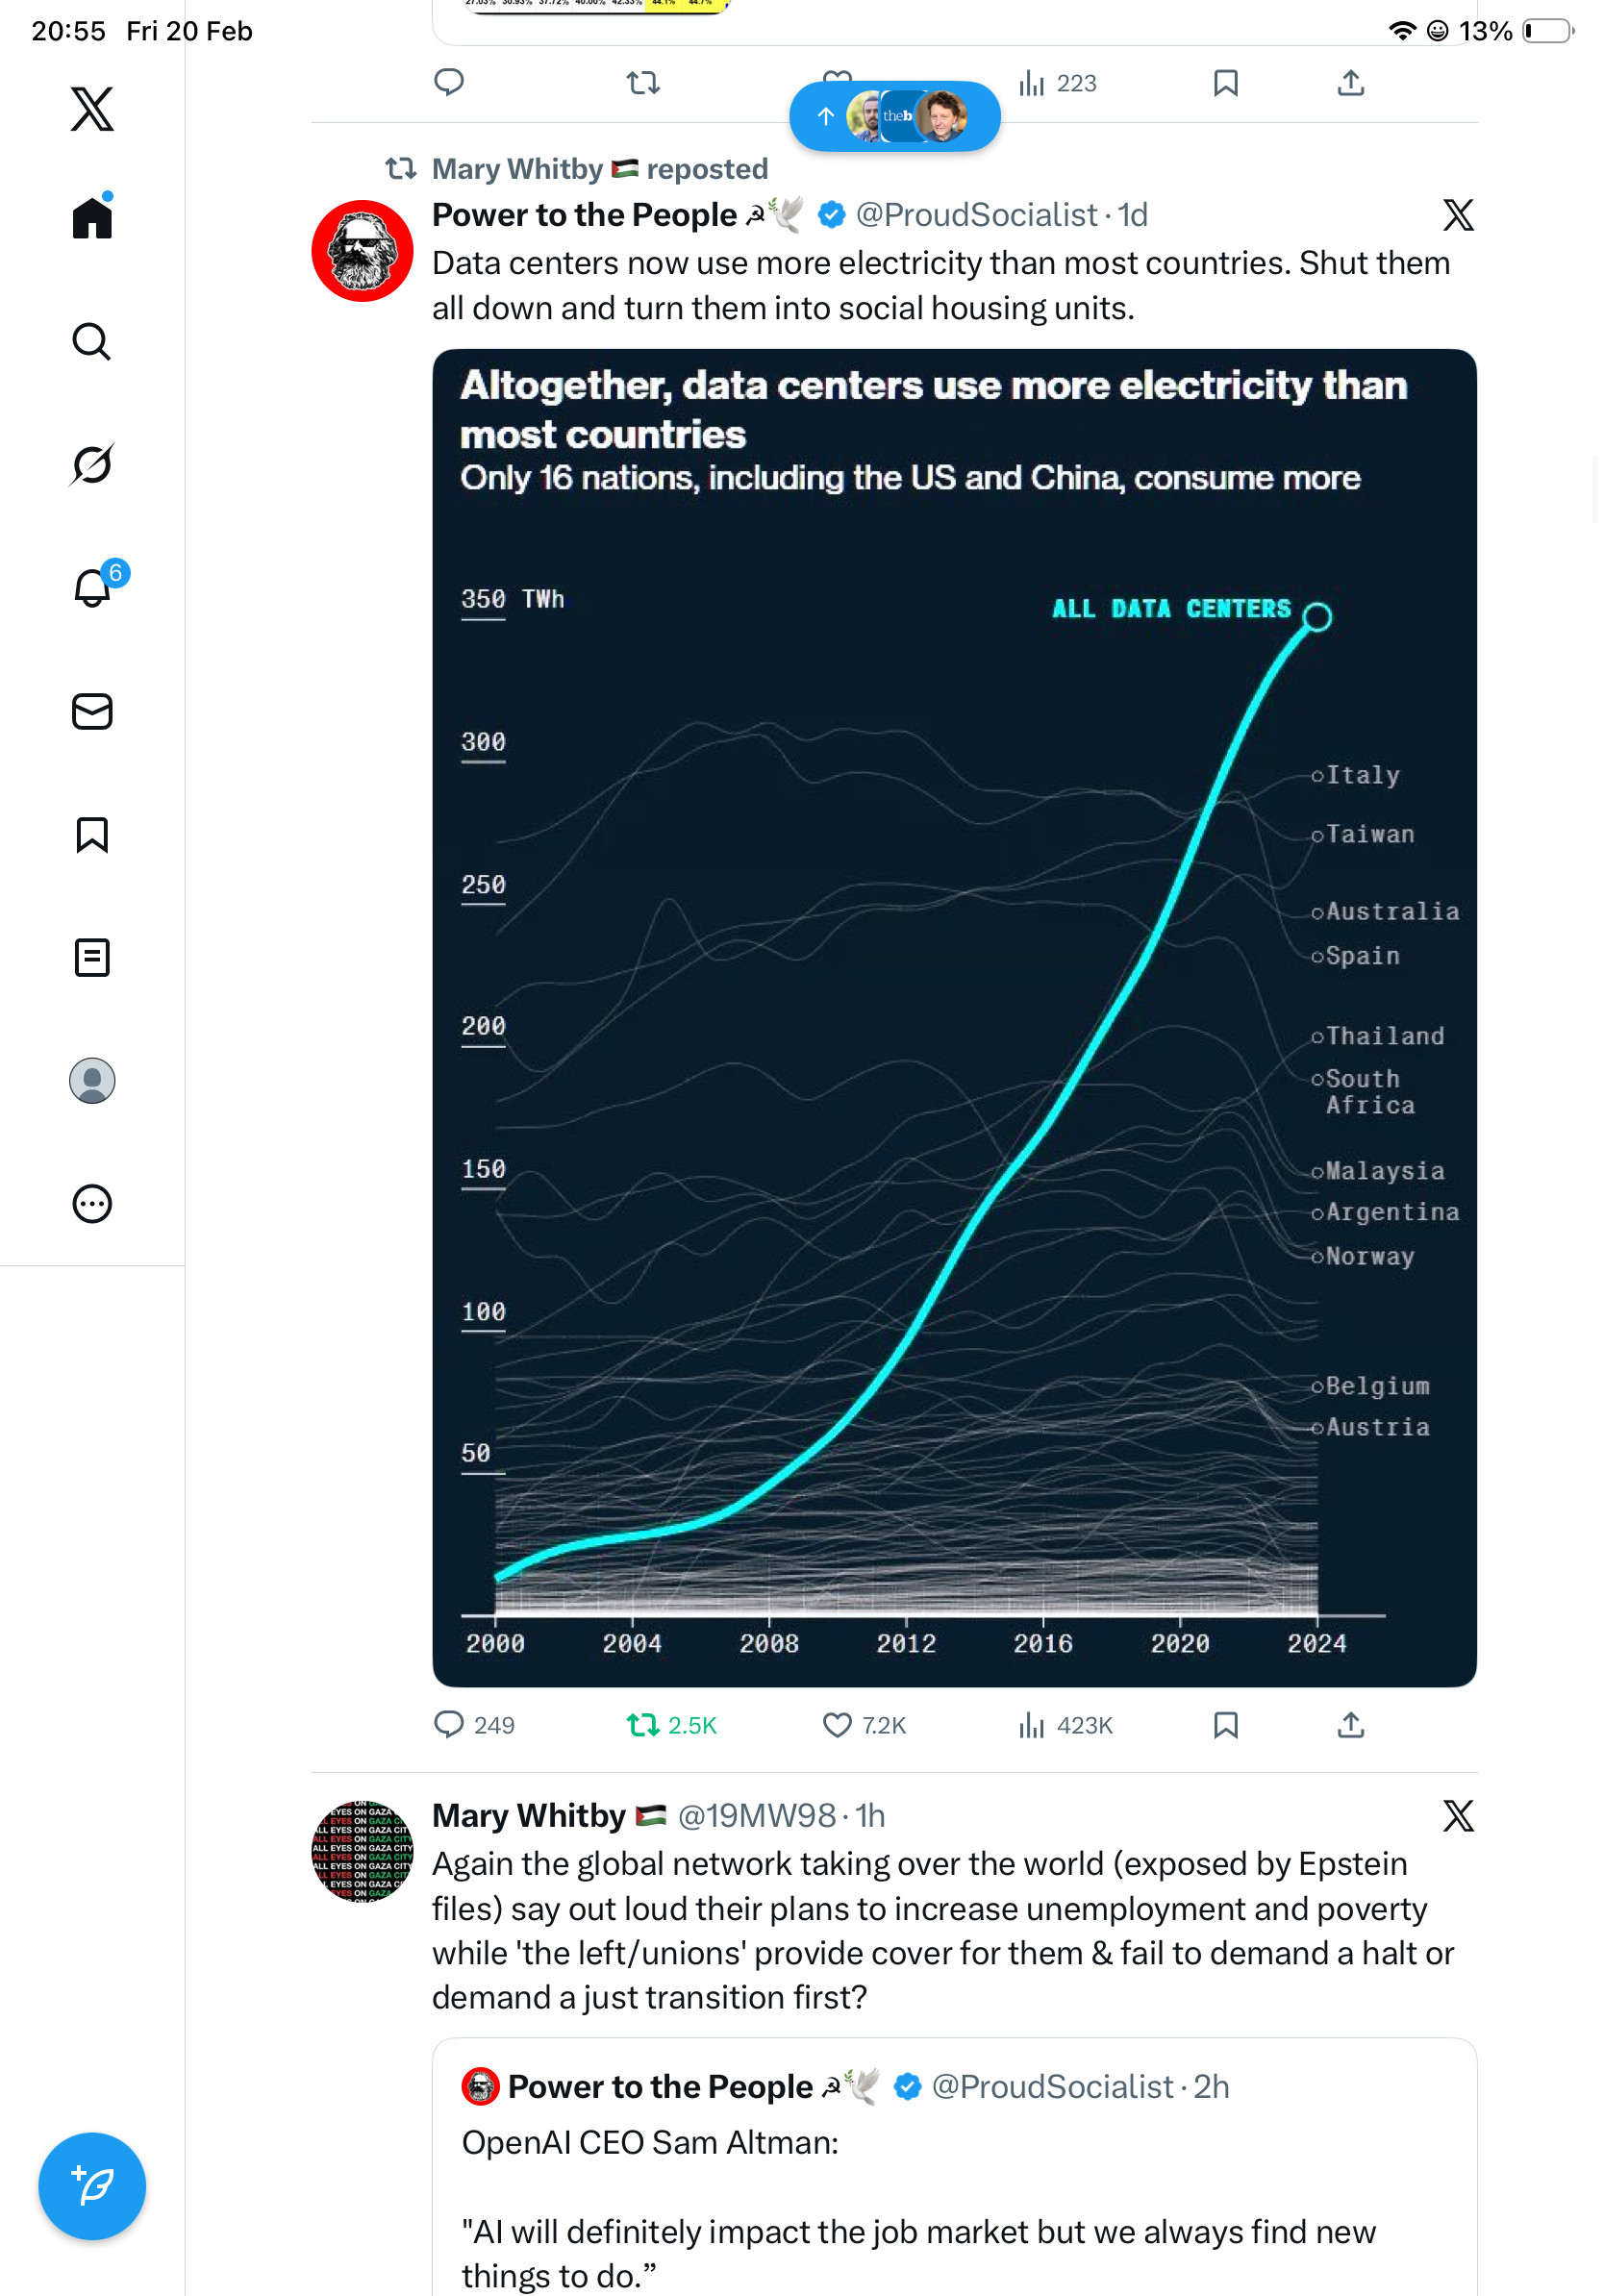Undo repost on the data centers post
The image size is (1604, 2296).
pyautogui.click(x=642, y=1724)
